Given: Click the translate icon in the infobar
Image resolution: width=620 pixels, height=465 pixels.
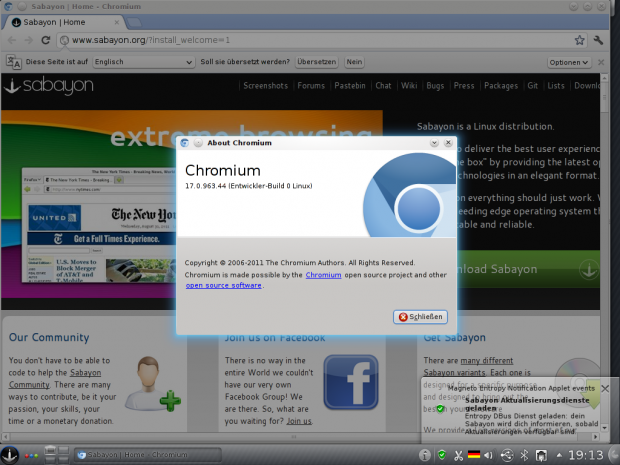Looking at the screenshot, I should click(14, 62).
